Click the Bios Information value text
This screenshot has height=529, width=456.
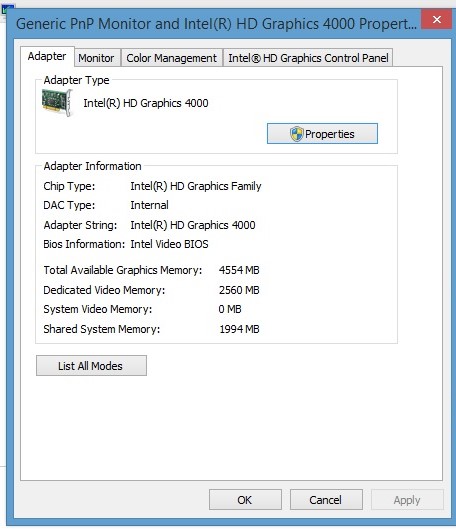[169, 244]
